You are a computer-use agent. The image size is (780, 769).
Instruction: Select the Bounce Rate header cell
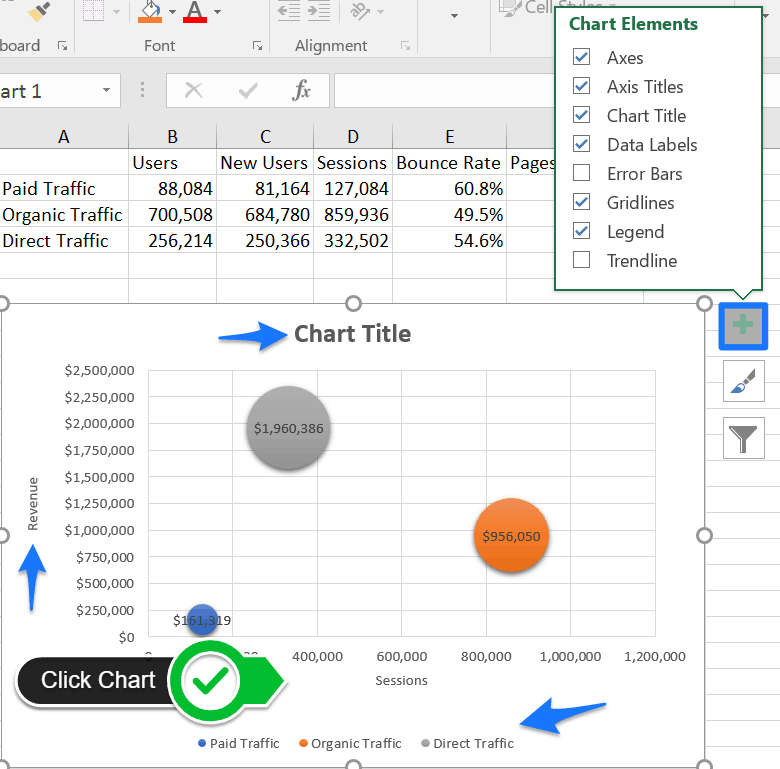[450, 163]
